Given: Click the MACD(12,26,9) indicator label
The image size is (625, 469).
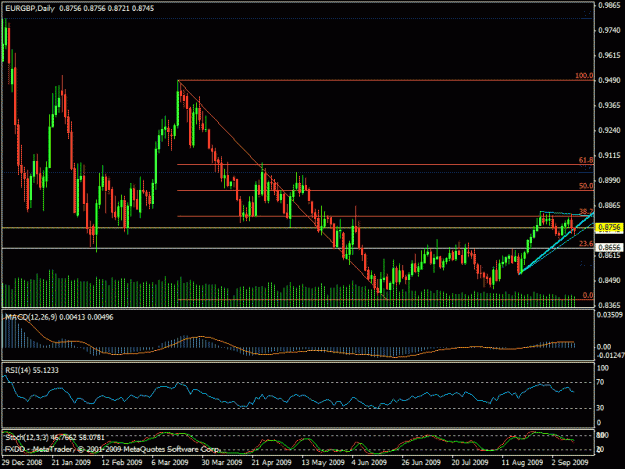Looking at the screenshot, I should 59,317.
